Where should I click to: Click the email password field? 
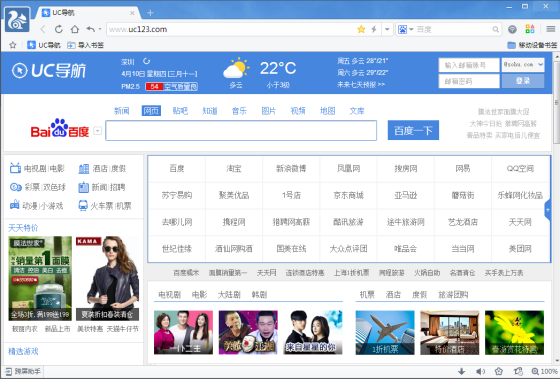click(469, 81)
